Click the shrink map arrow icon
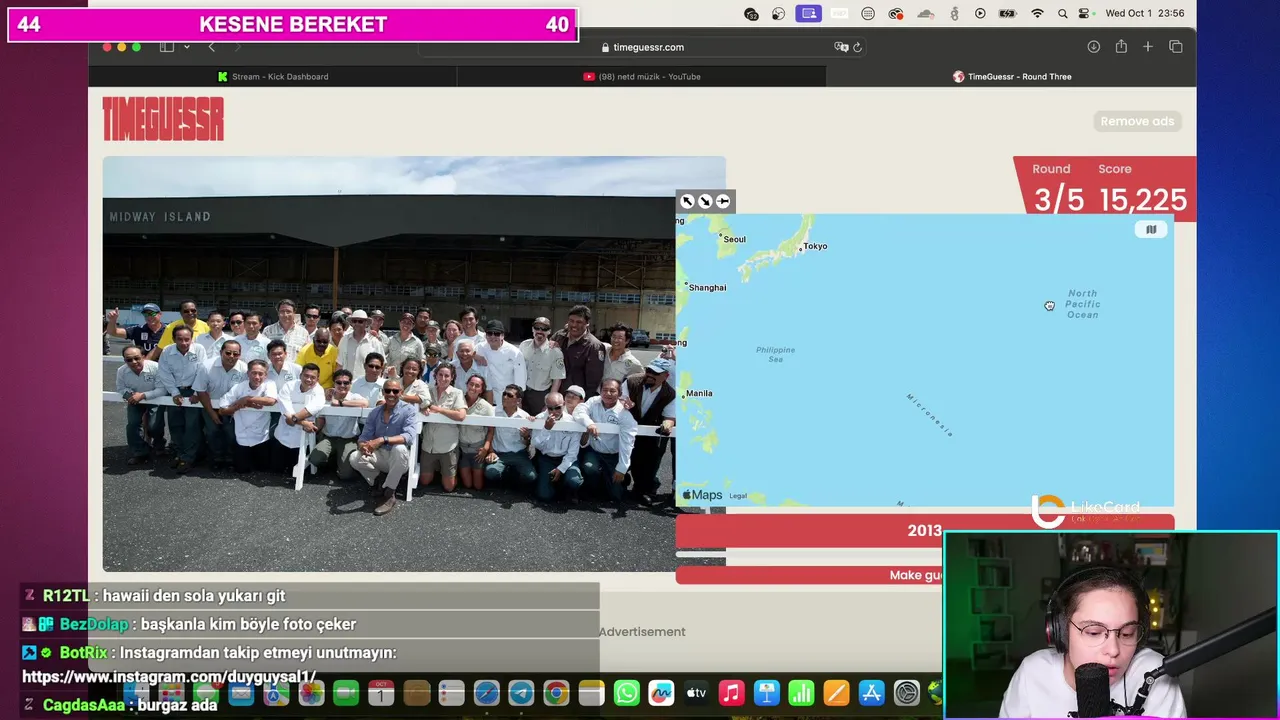 pos(705,201)
